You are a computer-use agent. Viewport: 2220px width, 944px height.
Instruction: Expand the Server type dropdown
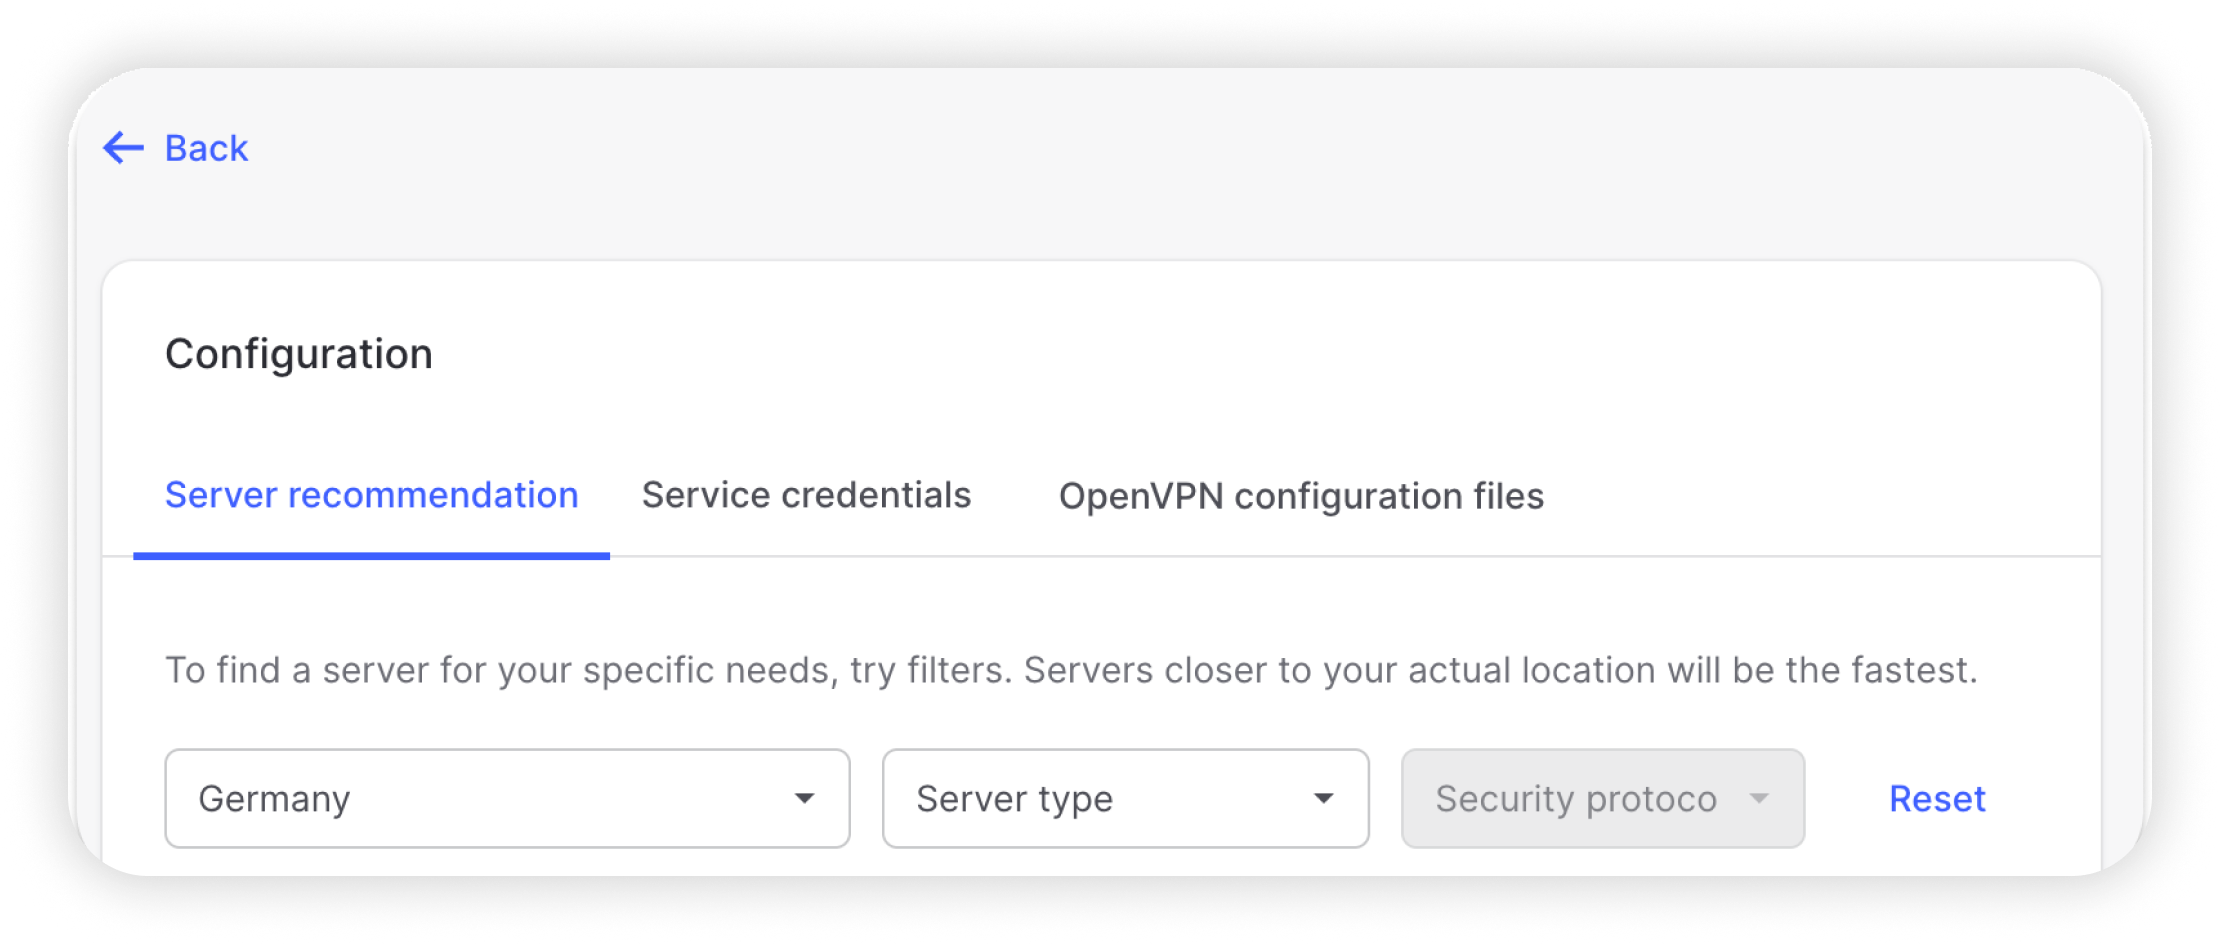coord(1125,798)
